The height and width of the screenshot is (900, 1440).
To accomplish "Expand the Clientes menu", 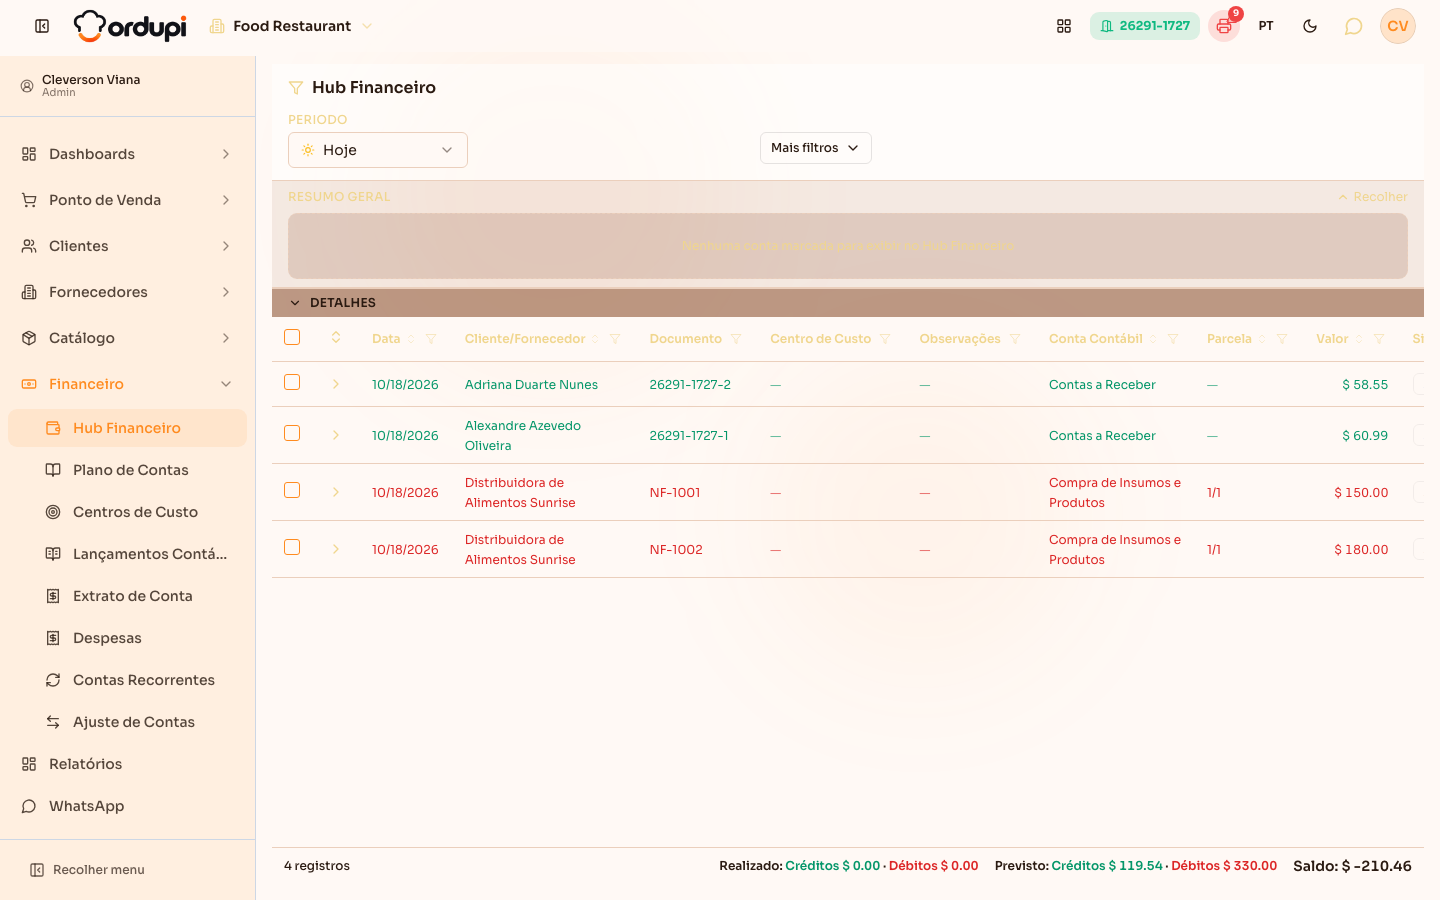I will (x=127, y=246).
